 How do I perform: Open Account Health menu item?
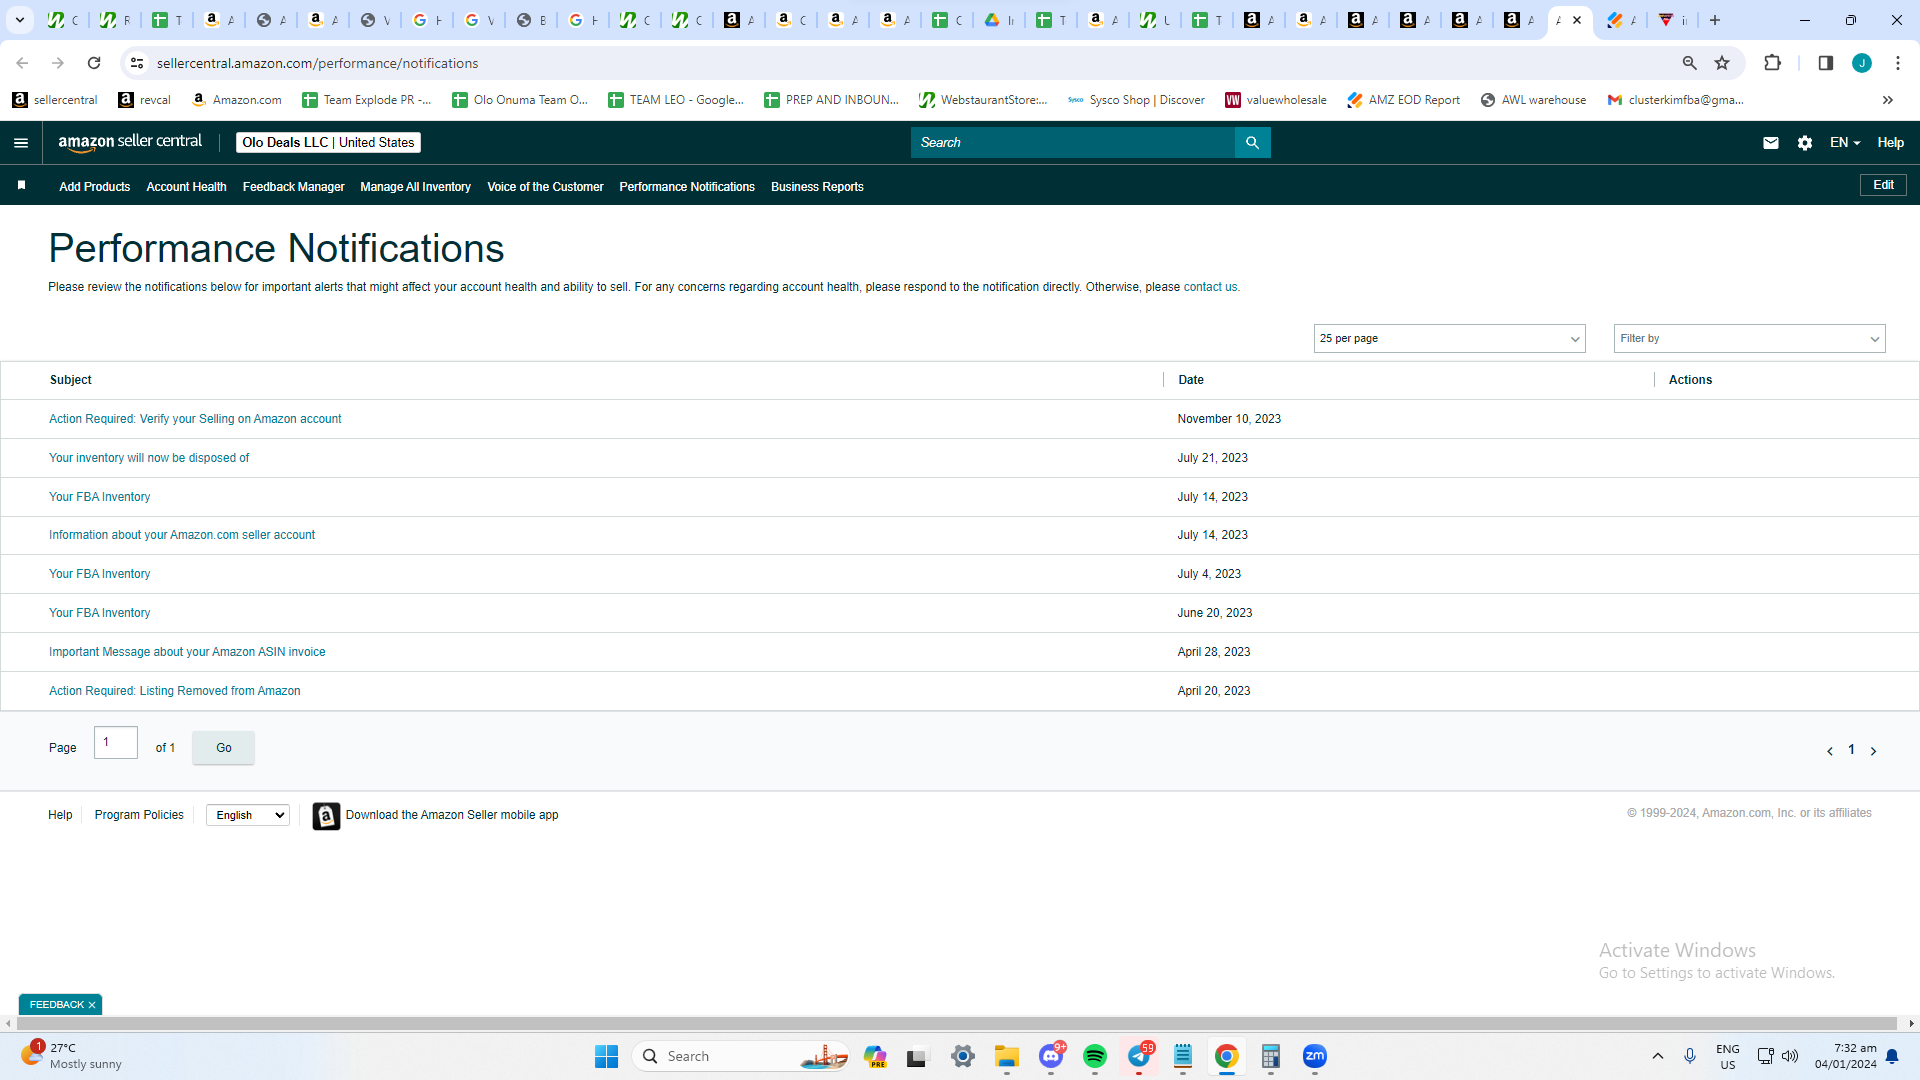point(186,187)
